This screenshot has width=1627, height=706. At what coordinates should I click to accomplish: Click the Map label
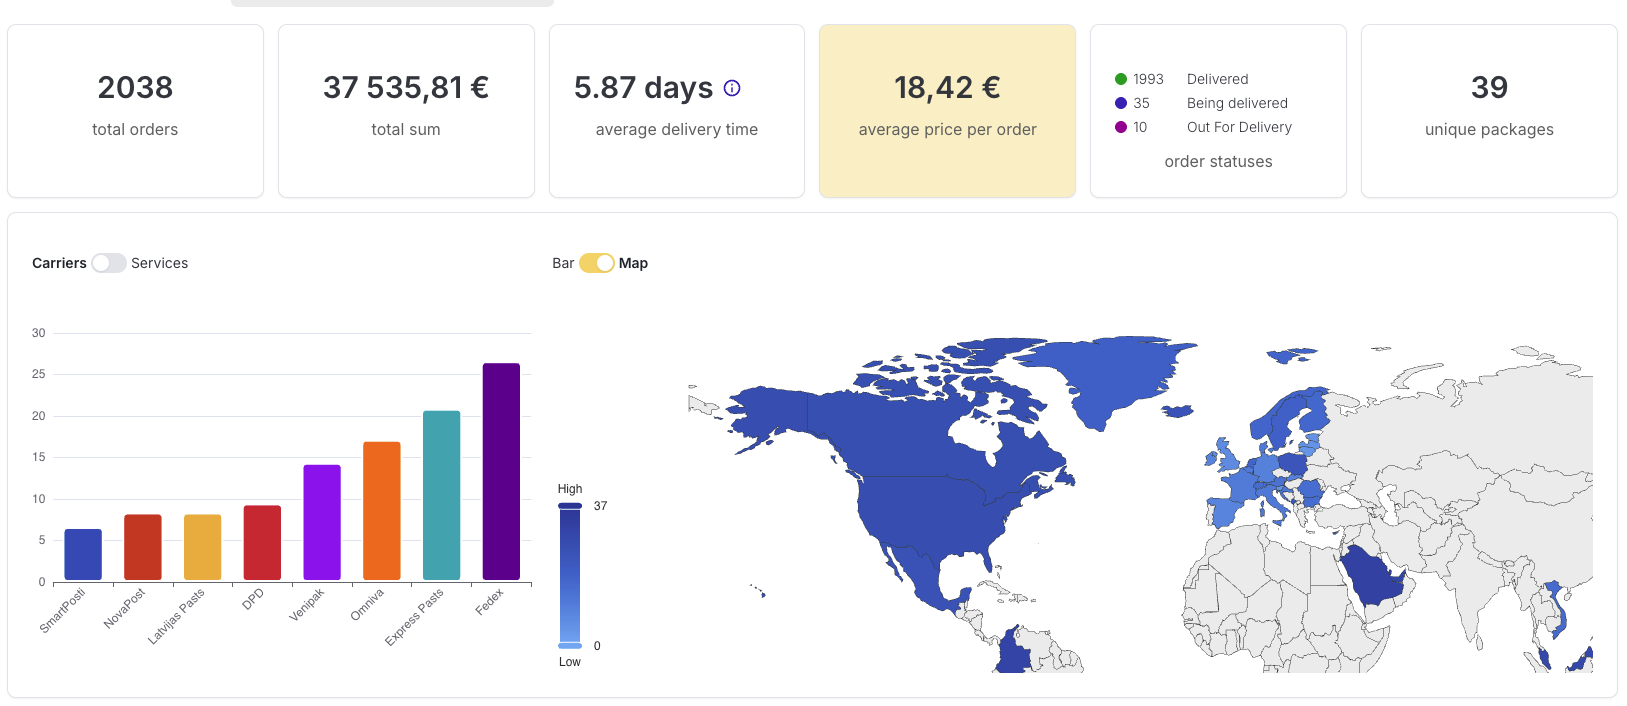[633, 263]
